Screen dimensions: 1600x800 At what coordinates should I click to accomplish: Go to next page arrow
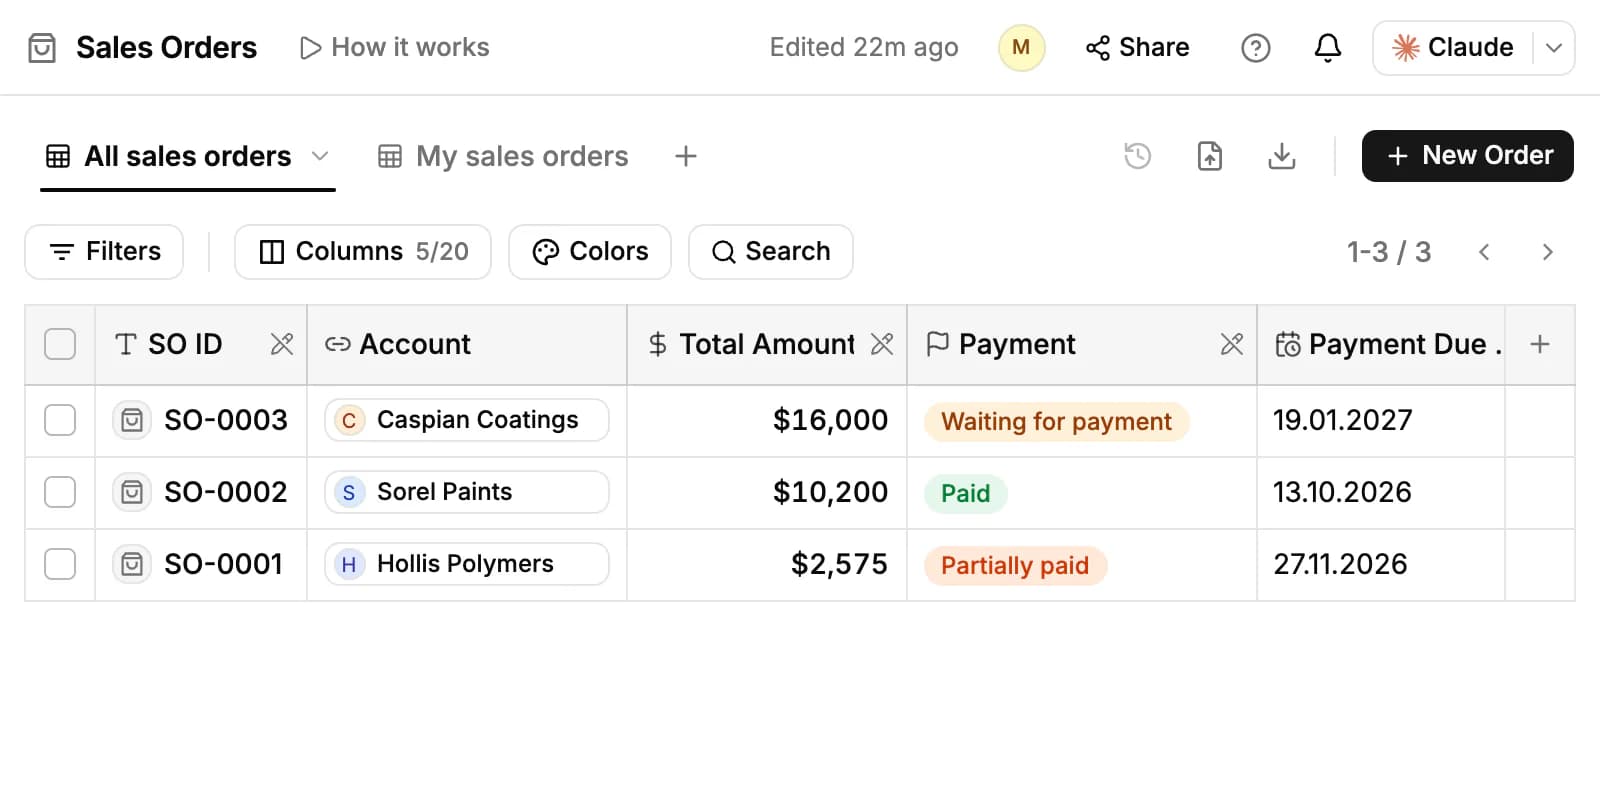click(1547, 252)
